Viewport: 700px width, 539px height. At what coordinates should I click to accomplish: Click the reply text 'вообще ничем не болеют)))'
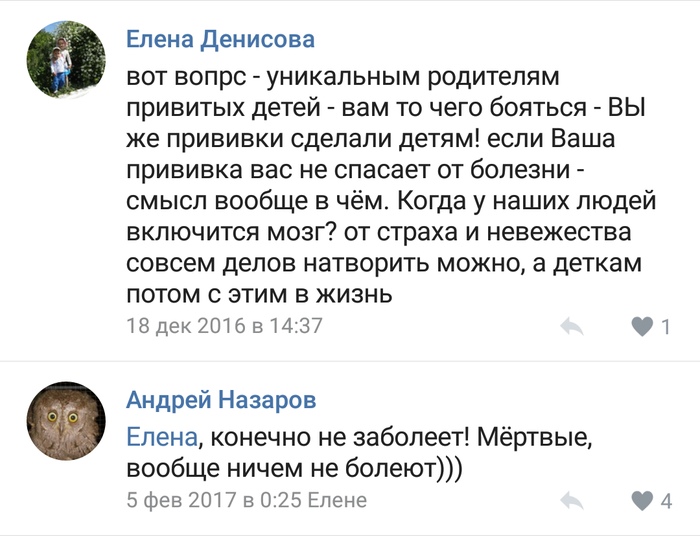click(295, 468)
